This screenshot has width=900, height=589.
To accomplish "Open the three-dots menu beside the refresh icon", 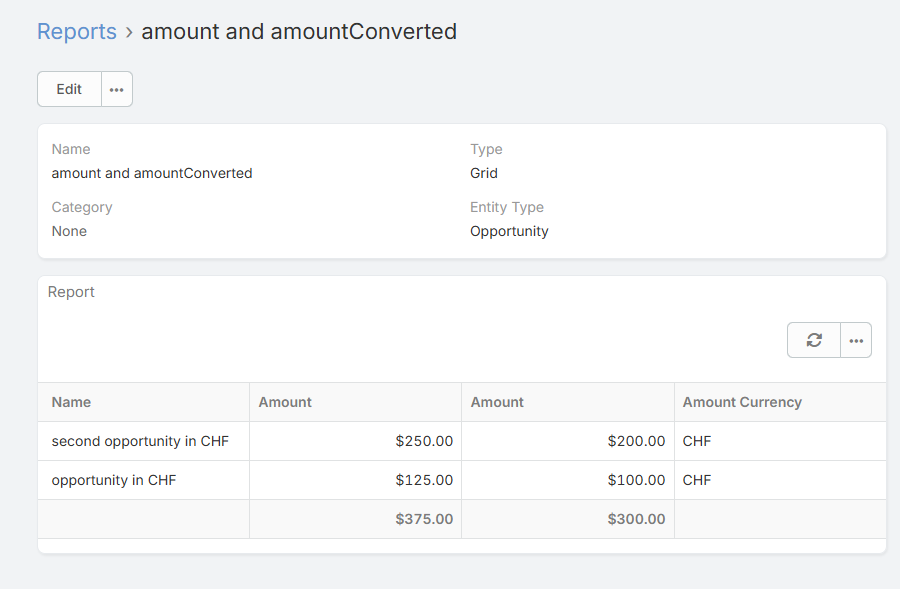I will pos(856,340).
